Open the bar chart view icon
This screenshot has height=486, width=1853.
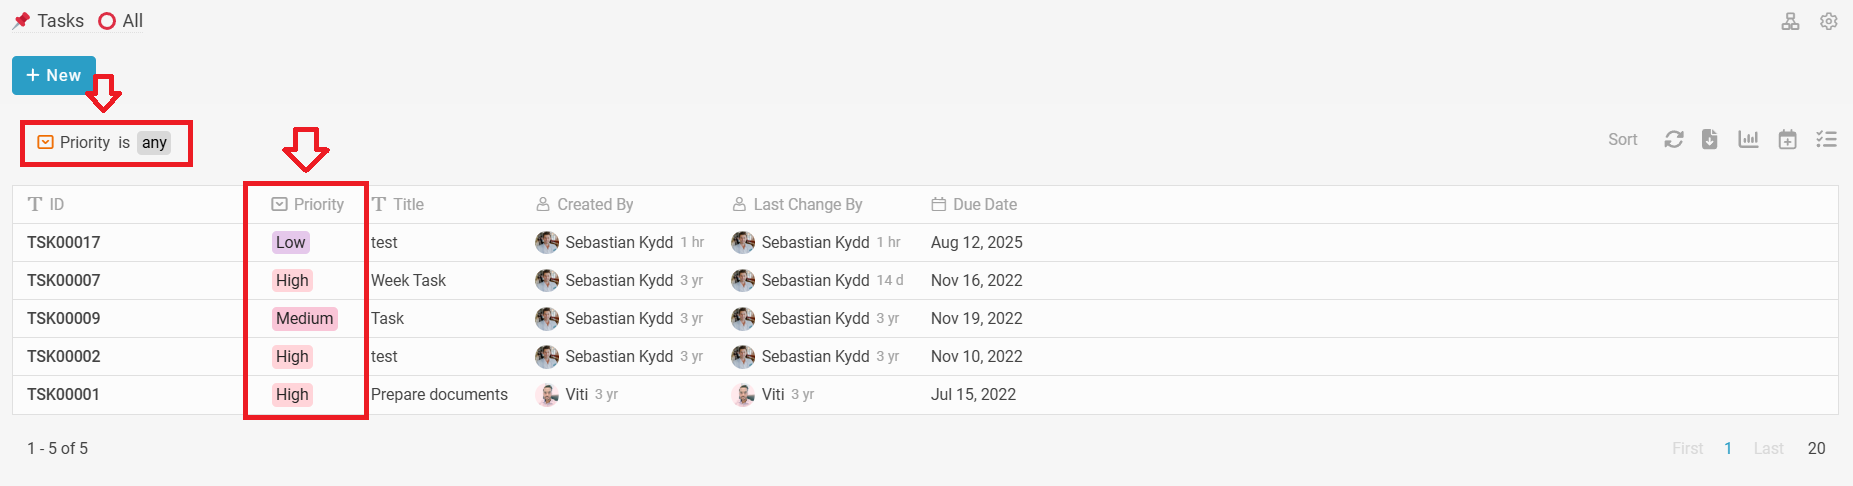click(x=1748, y=139)
